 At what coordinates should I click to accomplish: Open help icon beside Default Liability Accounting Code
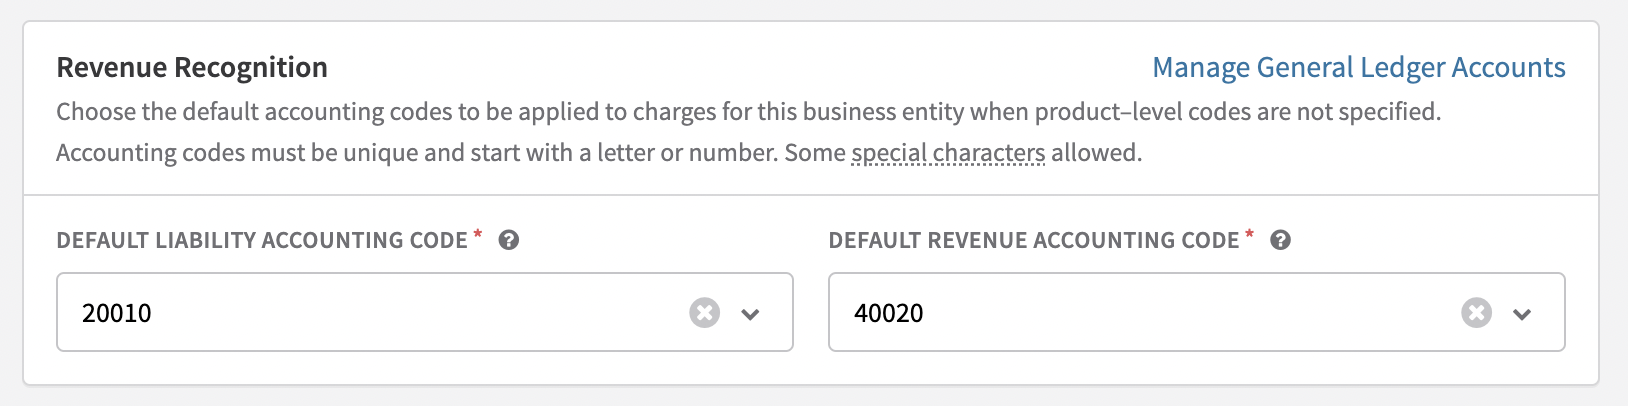click(509, 240)
